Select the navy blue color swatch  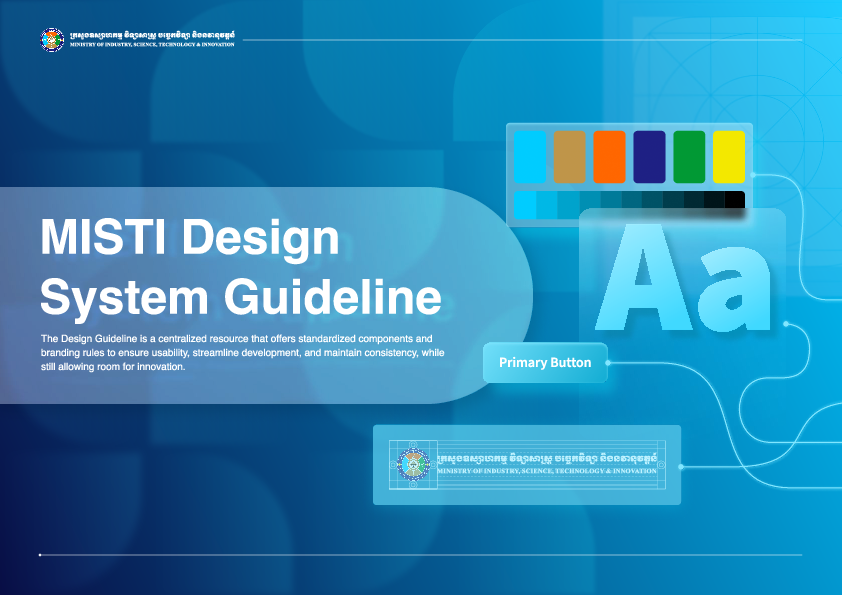[649, 157]
